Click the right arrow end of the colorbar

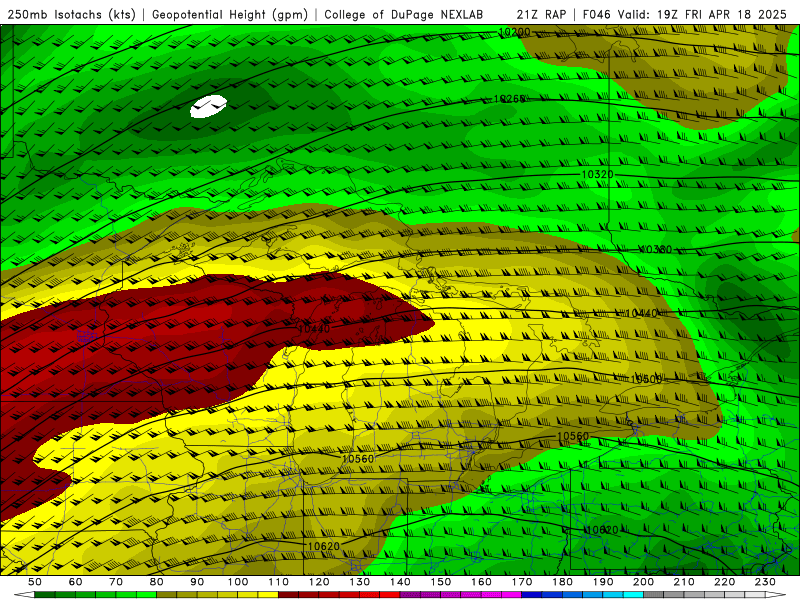click(776, 595)
